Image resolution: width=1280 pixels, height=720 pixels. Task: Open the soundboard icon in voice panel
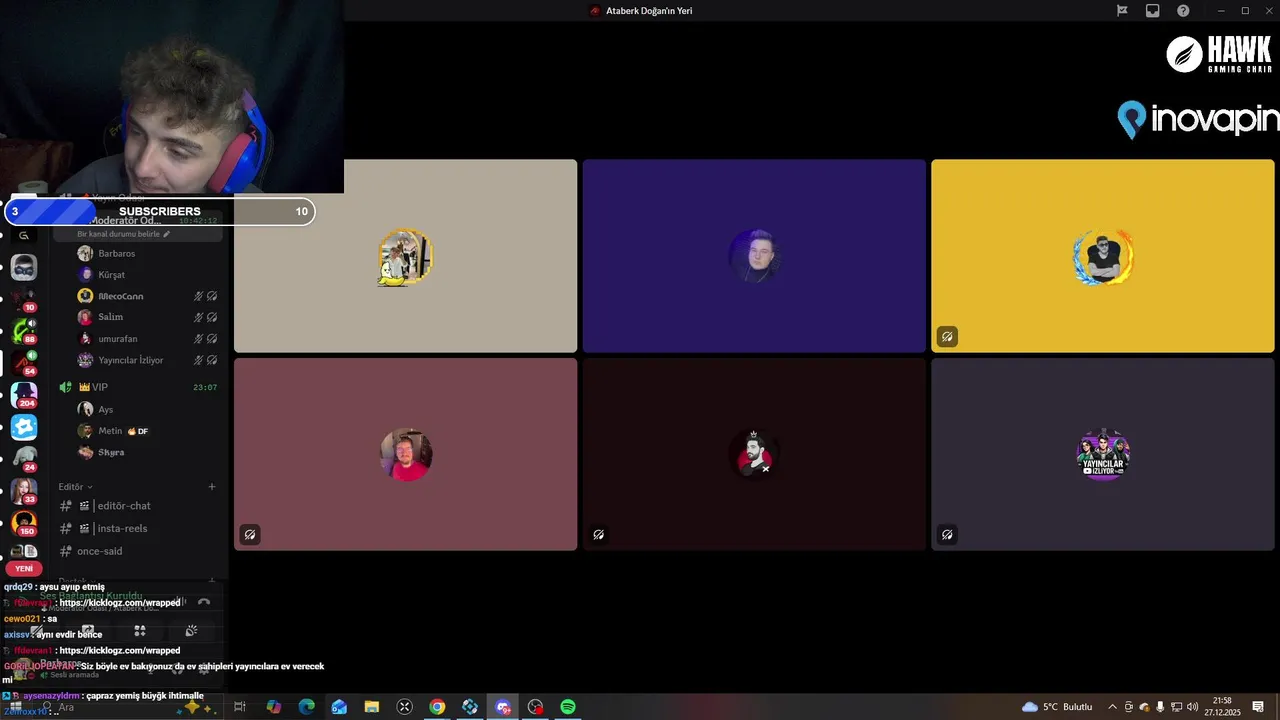coord(191,631)
